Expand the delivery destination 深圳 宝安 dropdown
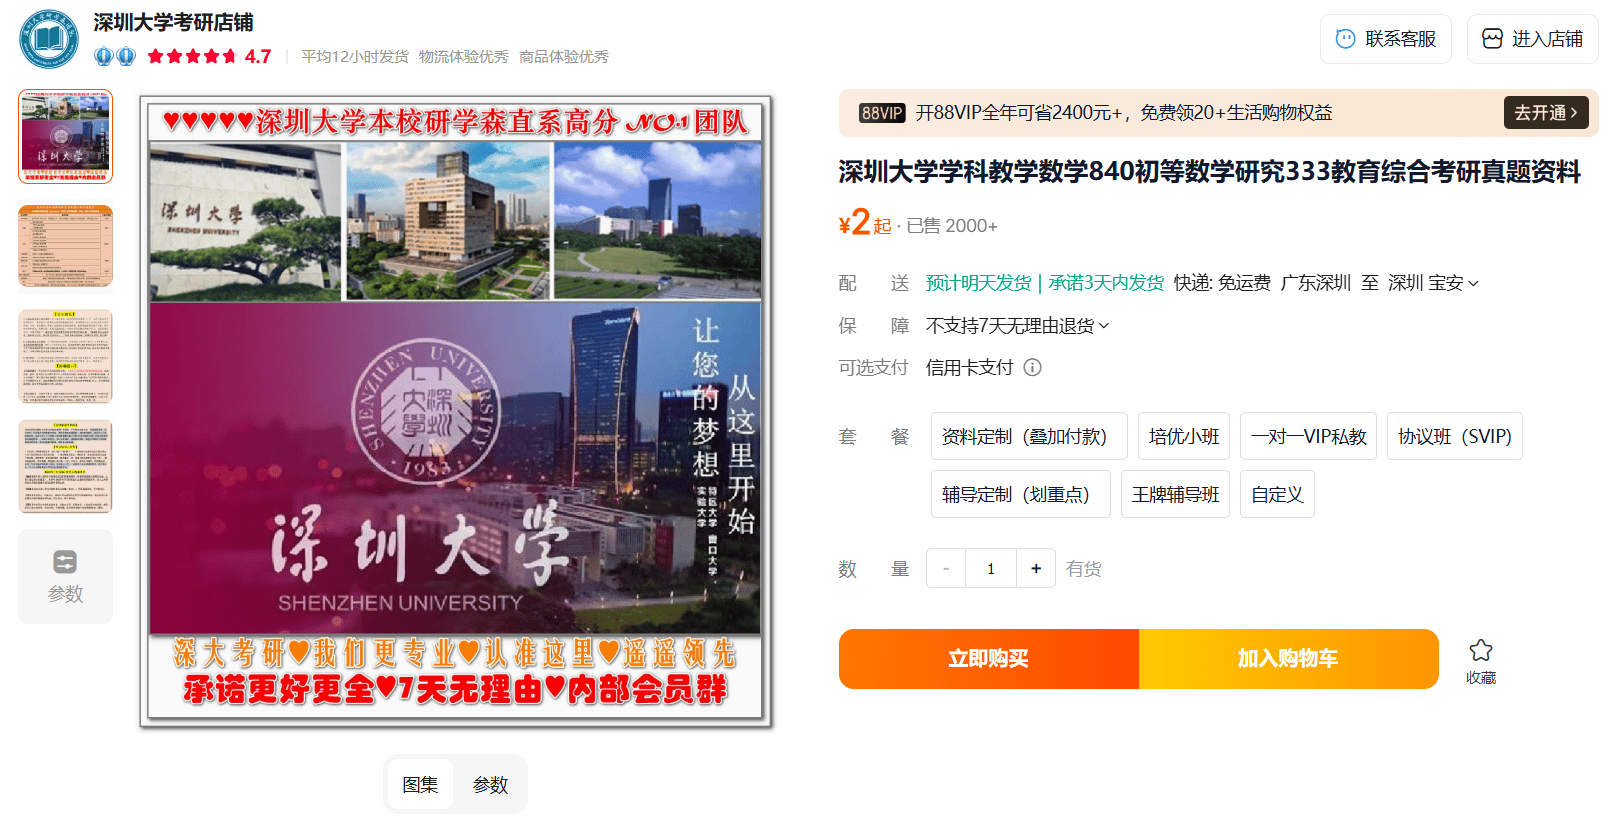Image resolution: width=1607 pixels, height=828 pixels. (1433, 283)
